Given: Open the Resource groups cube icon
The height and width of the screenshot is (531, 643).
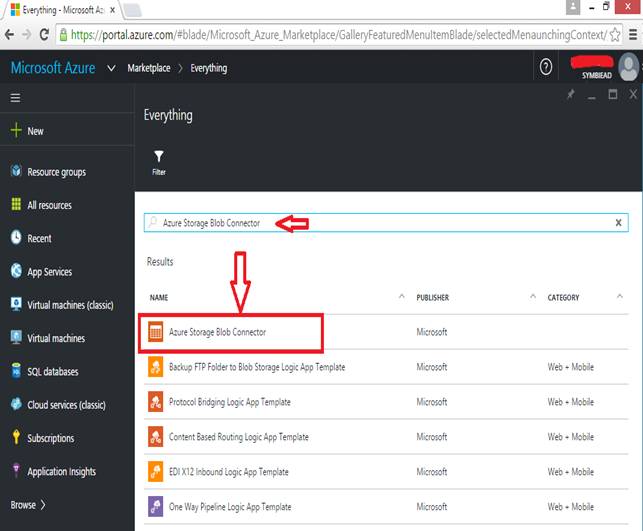Looking at the screenshot, I should [x=16, y=171].
